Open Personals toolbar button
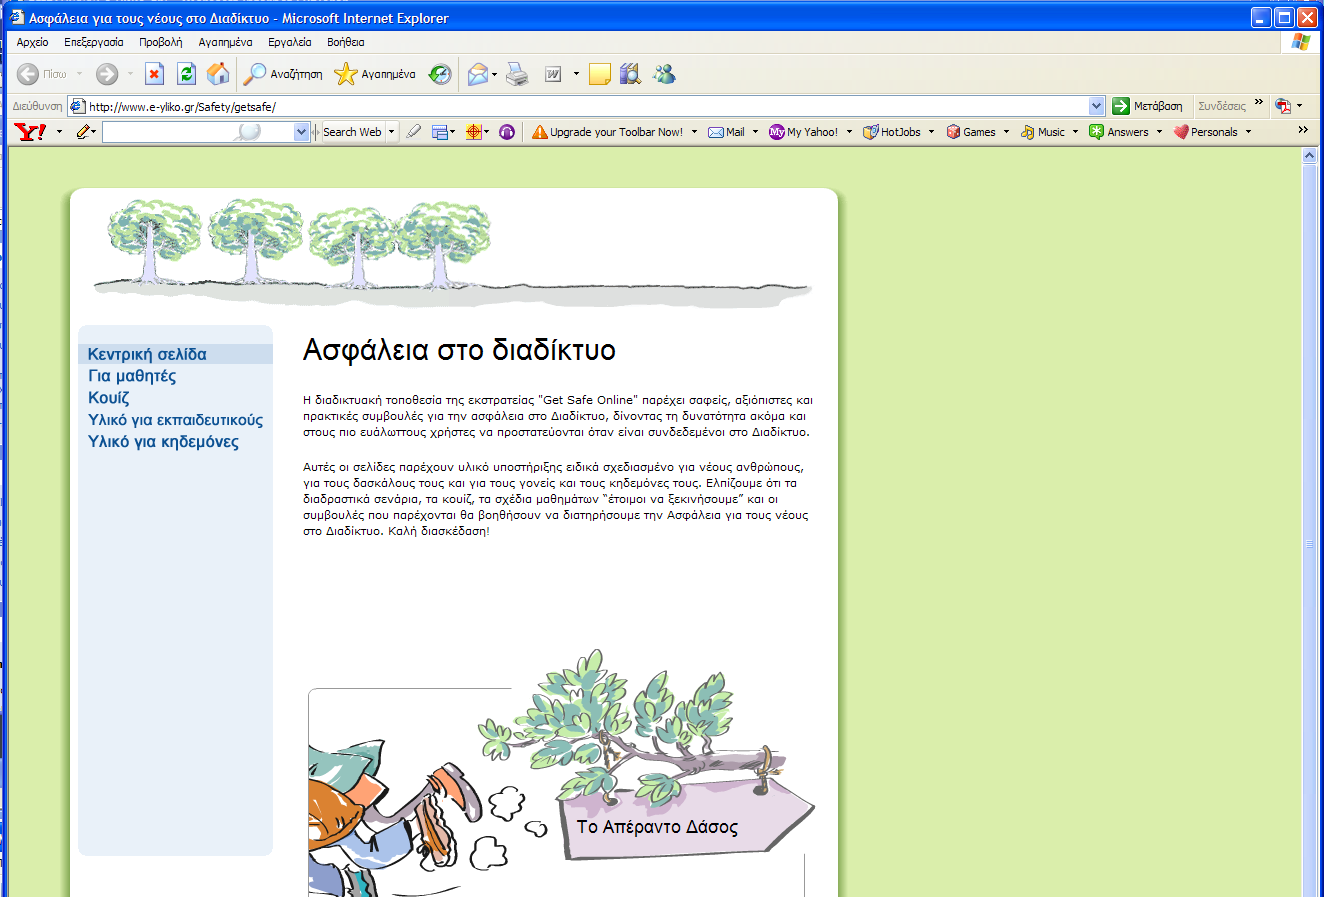This screenshot has height=897, width=1324. click(1206, 132)
